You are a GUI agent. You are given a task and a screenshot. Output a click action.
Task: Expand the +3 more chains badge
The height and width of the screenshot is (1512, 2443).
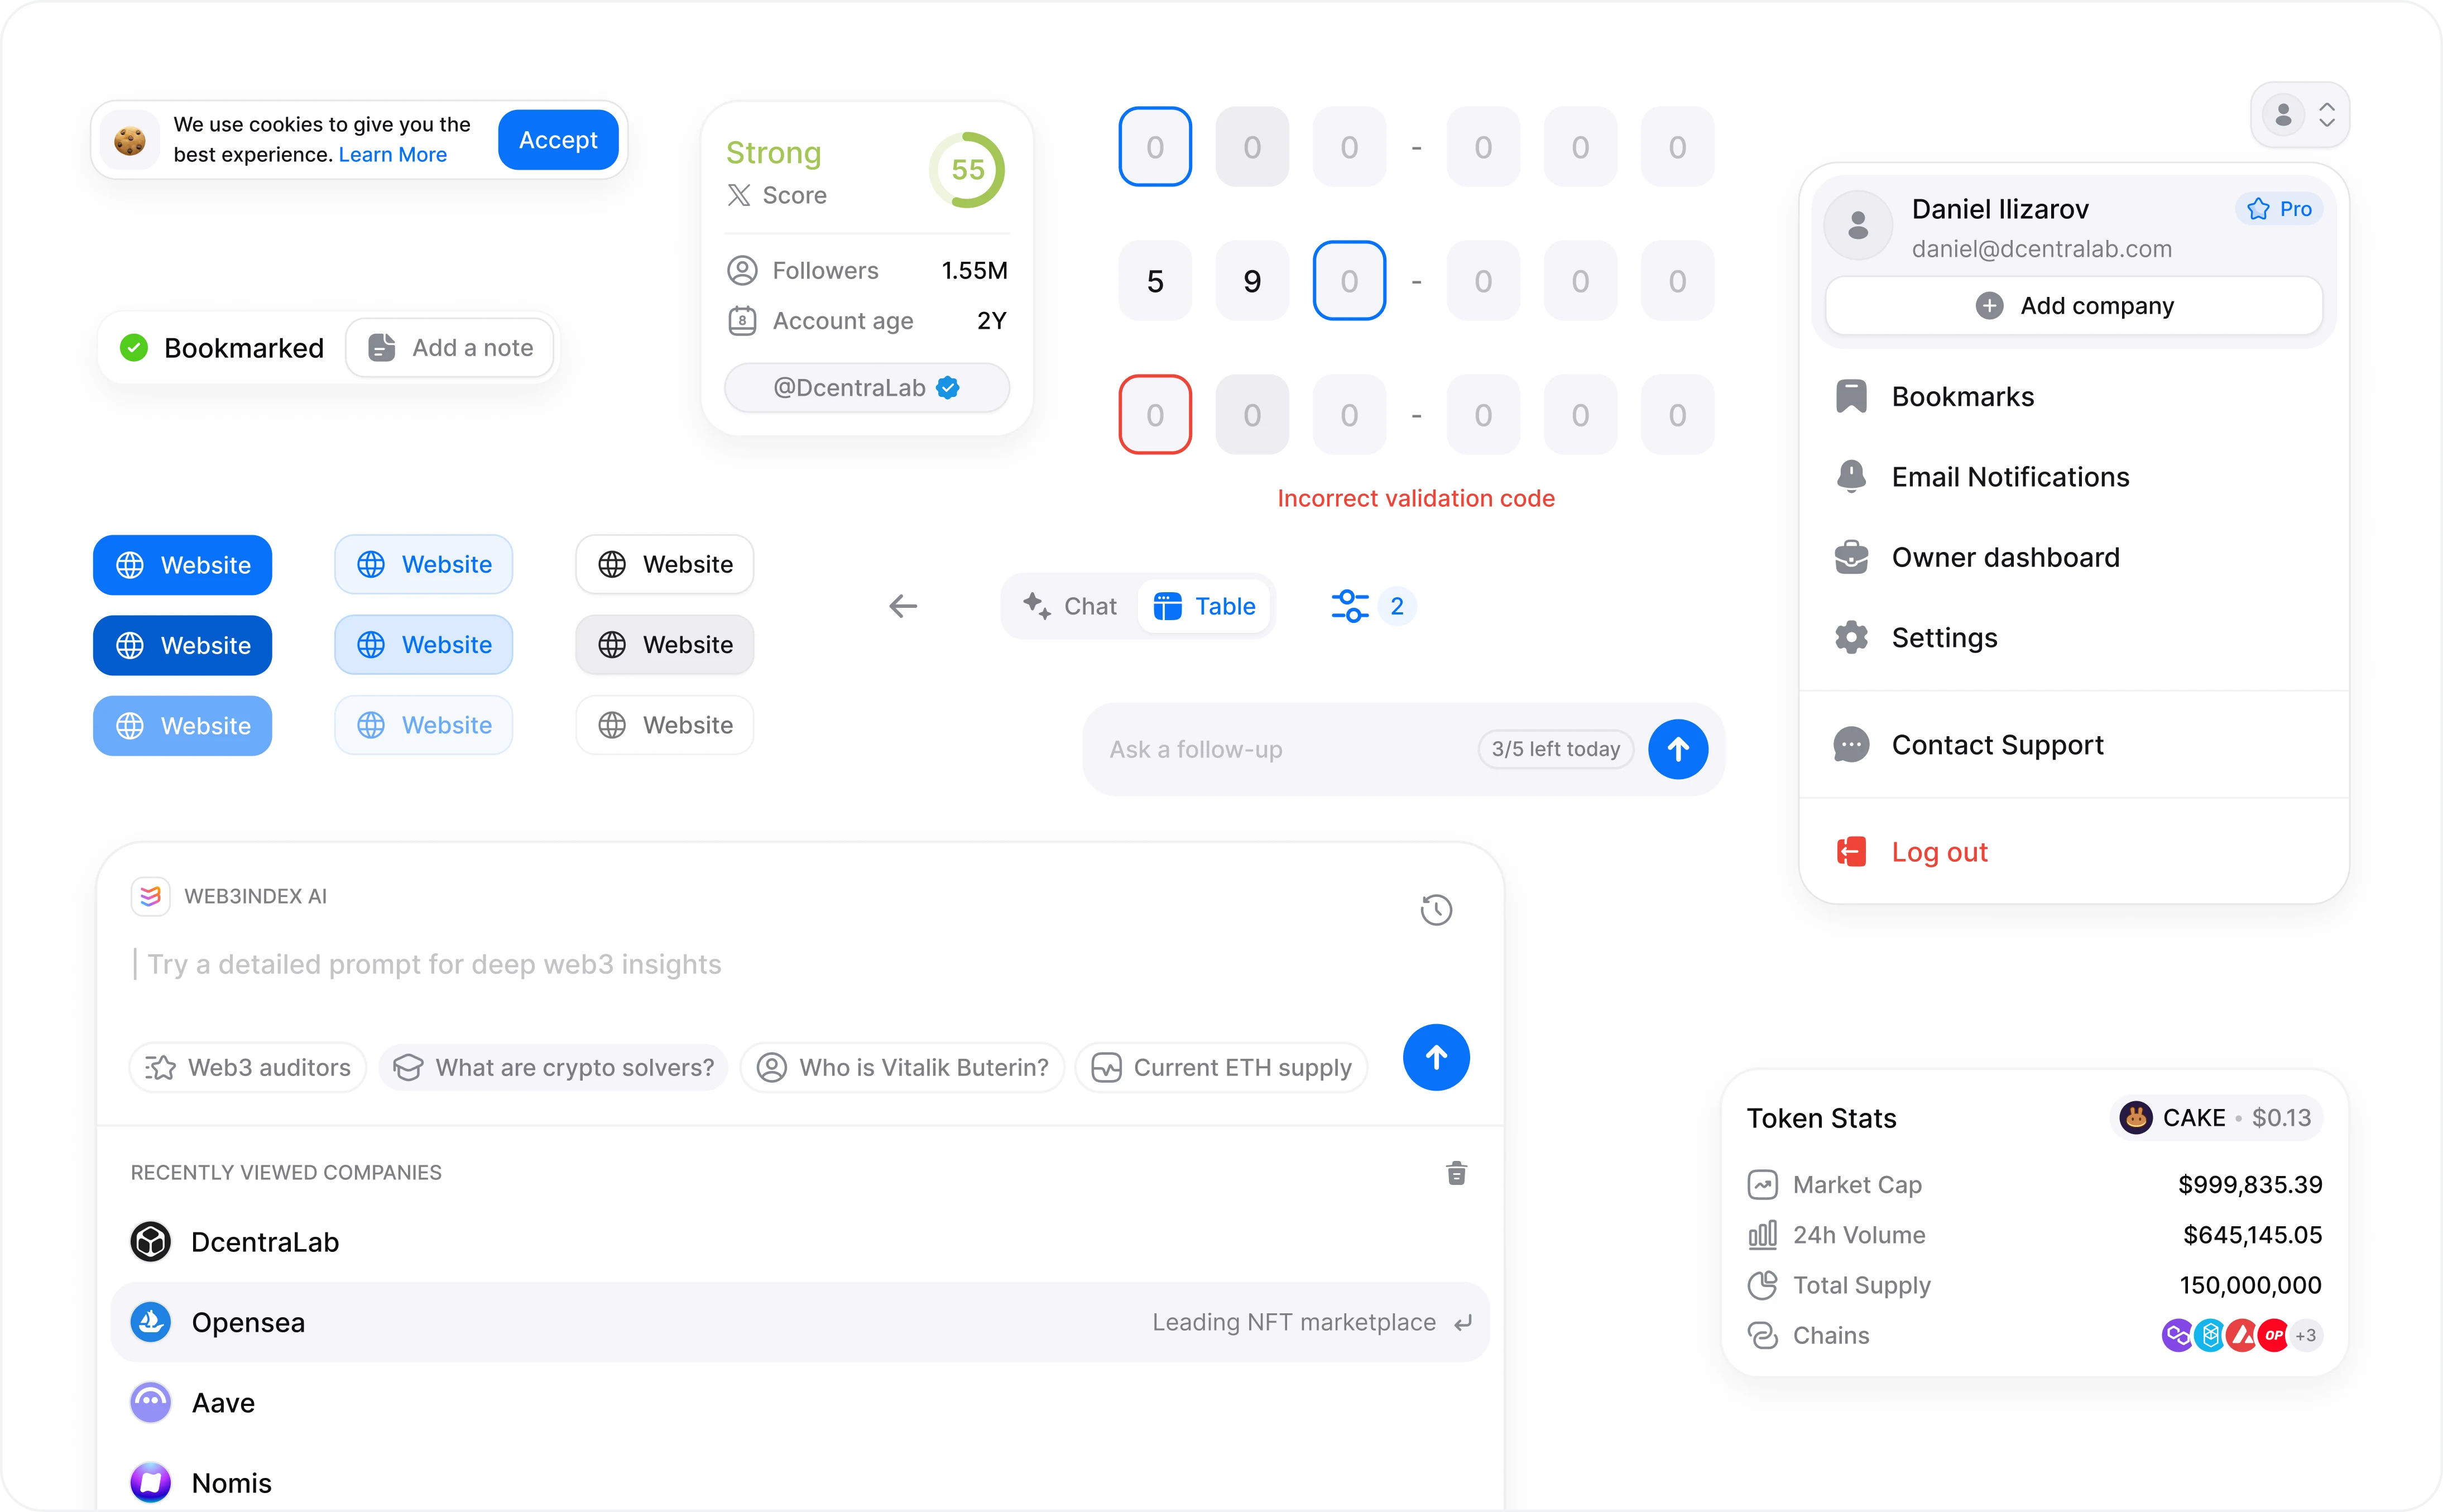[x=2305, y=1336]
